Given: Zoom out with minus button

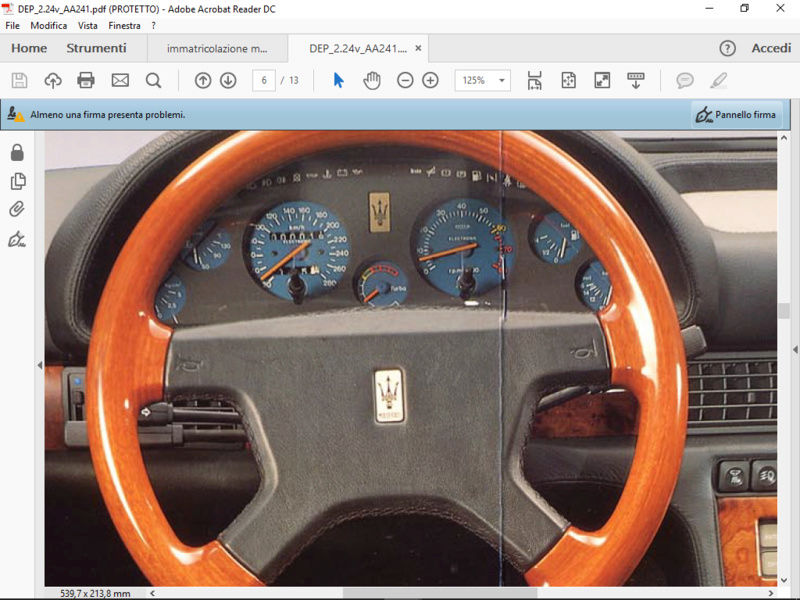Looking at the screenshot, I should point(405,81).
